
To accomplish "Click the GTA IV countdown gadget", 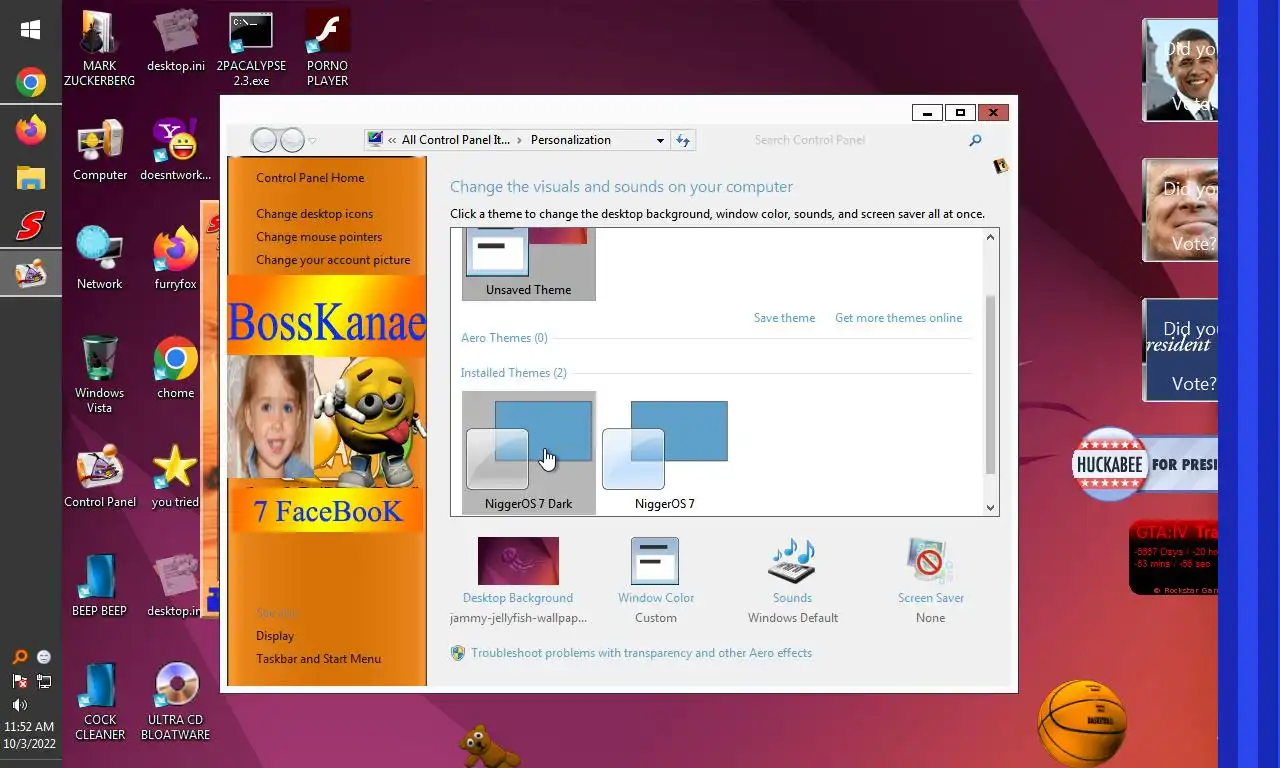I will 1173,558.
